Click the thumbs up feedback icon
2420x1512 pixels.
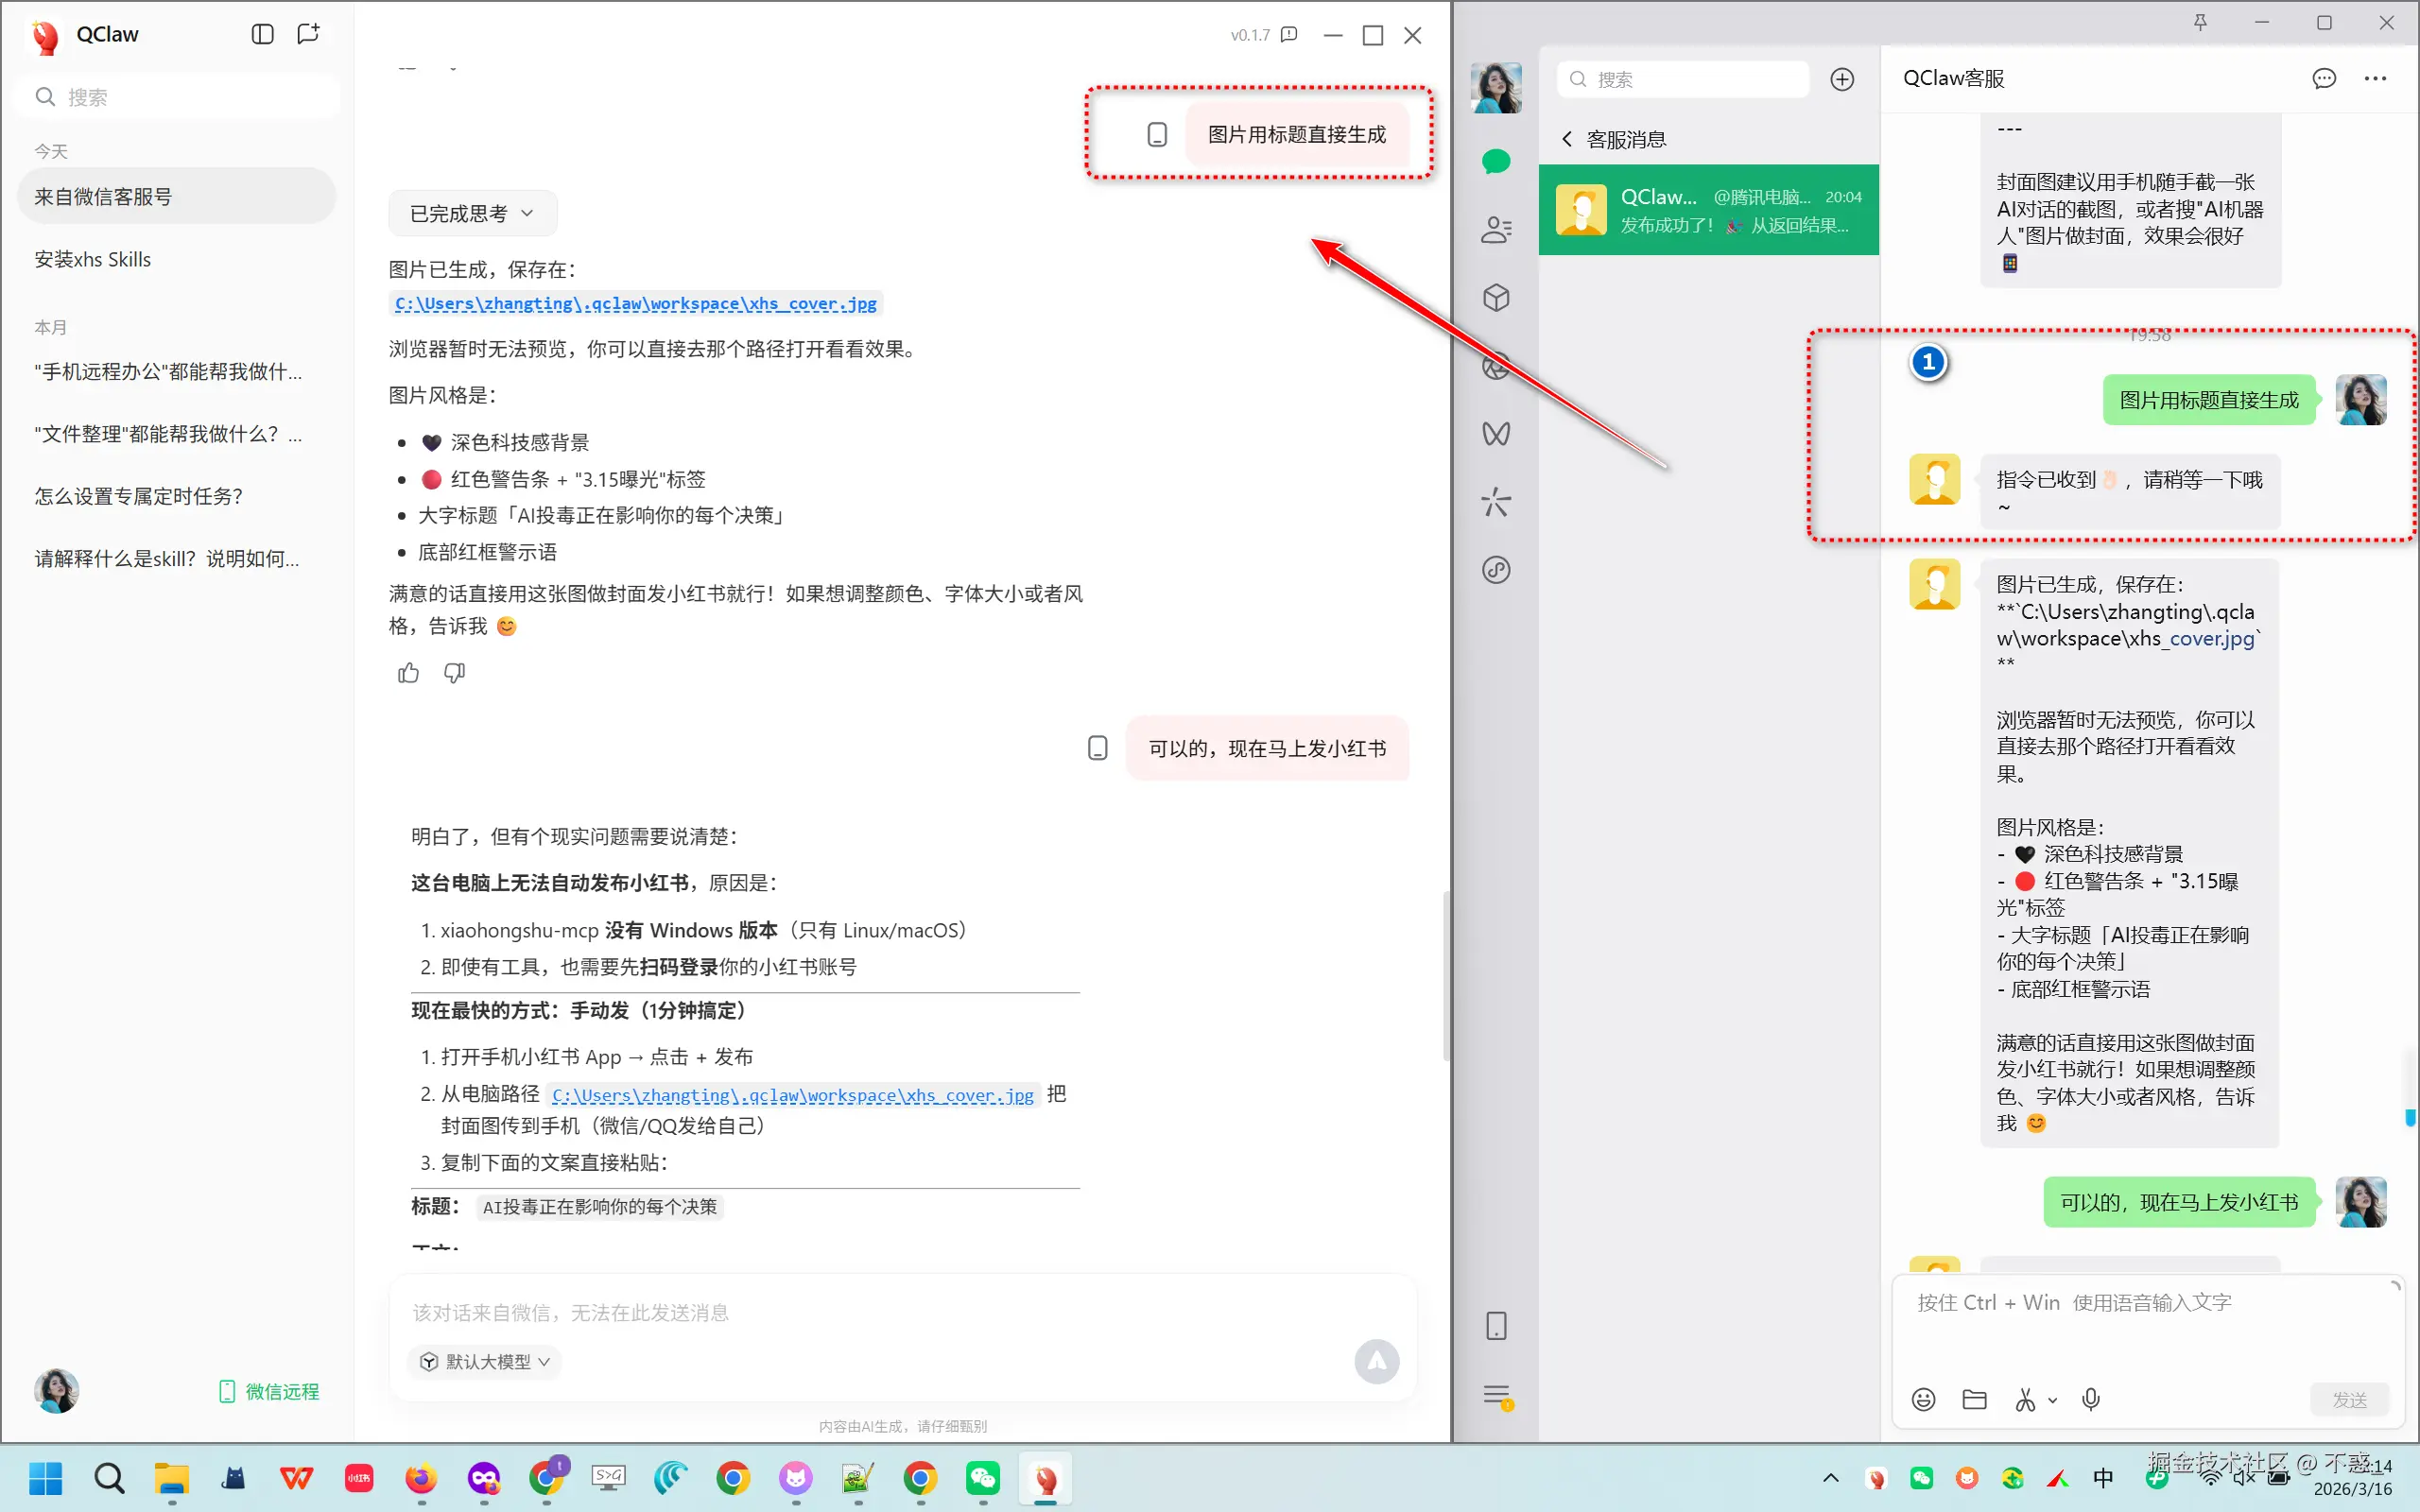(408, 673)
